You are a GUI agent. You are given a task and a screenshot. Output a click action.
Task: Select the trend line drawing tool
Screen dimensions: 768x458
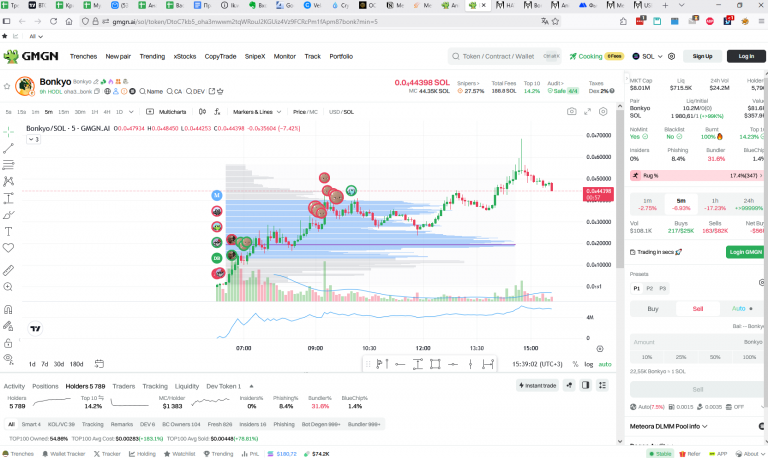pos(8,148)
